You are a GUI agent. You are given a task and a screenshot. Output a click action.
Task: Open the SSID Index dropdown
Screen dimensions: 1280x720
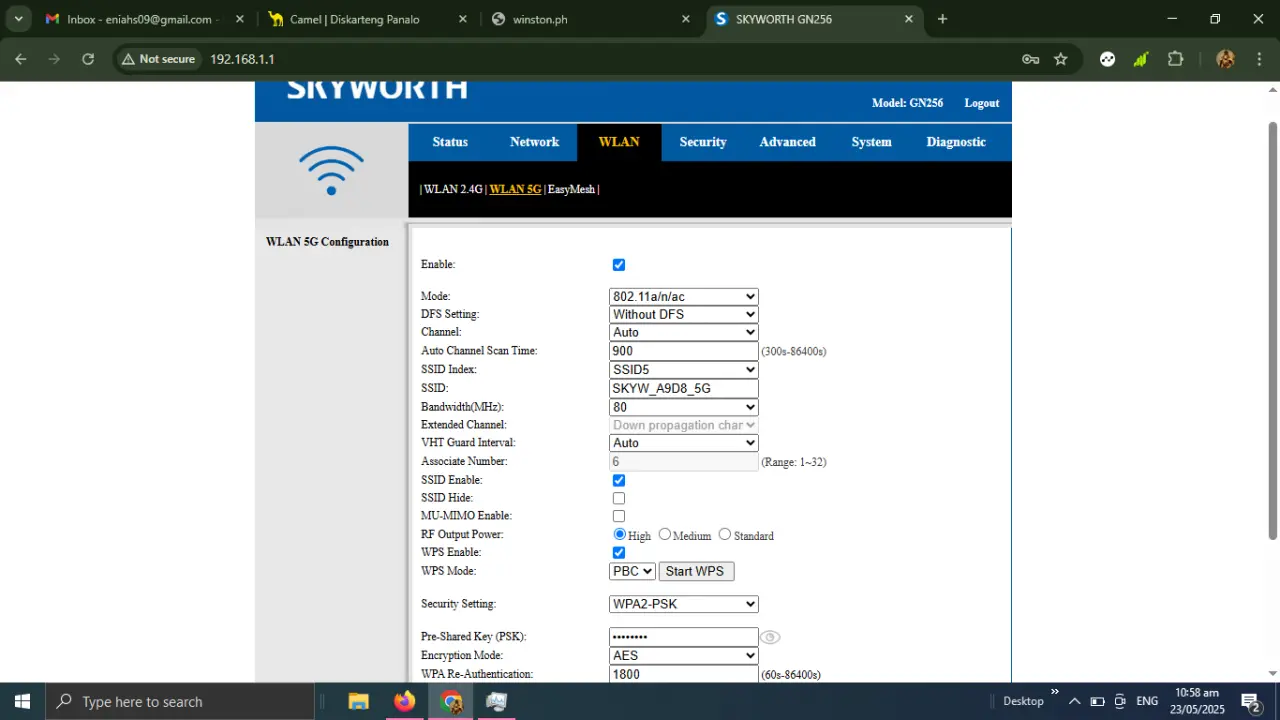click(x=684, y=370)
